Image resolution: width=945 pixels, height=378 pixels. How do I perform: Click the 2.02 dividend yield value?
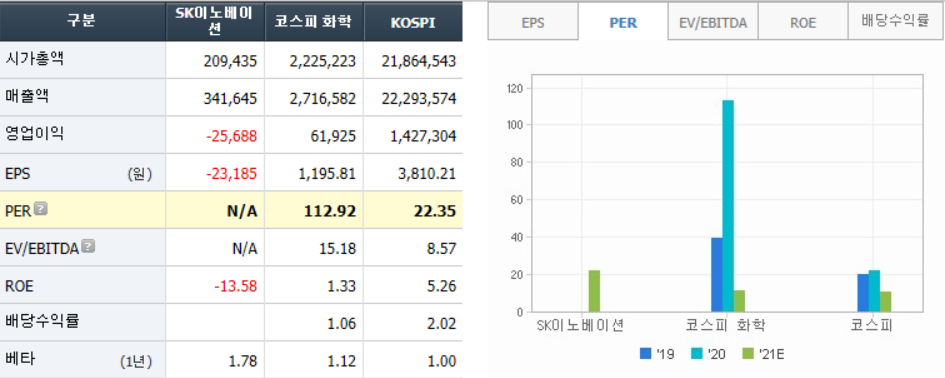tap(442, 323)
